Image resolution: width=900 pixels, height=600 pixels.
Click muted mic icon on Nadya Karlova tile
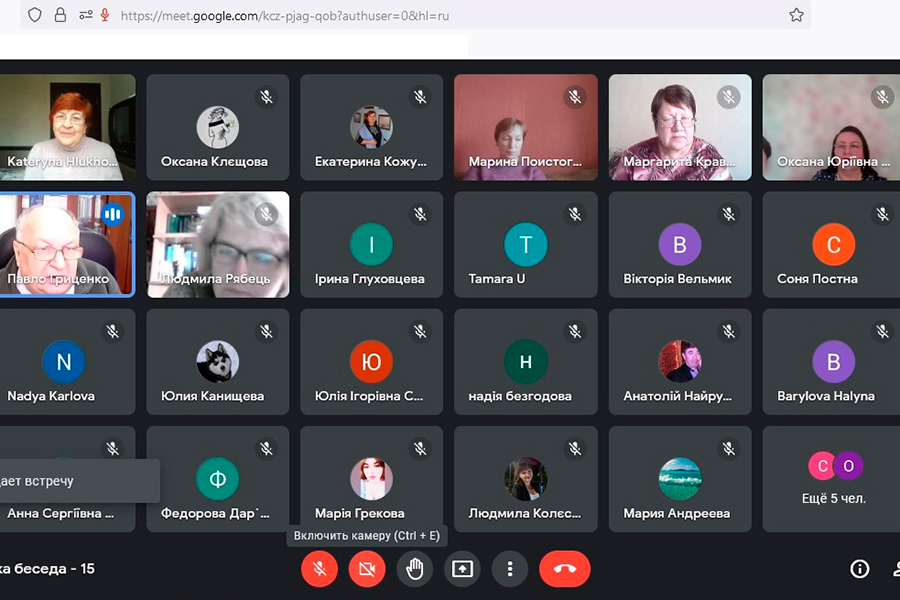(112, 331)
